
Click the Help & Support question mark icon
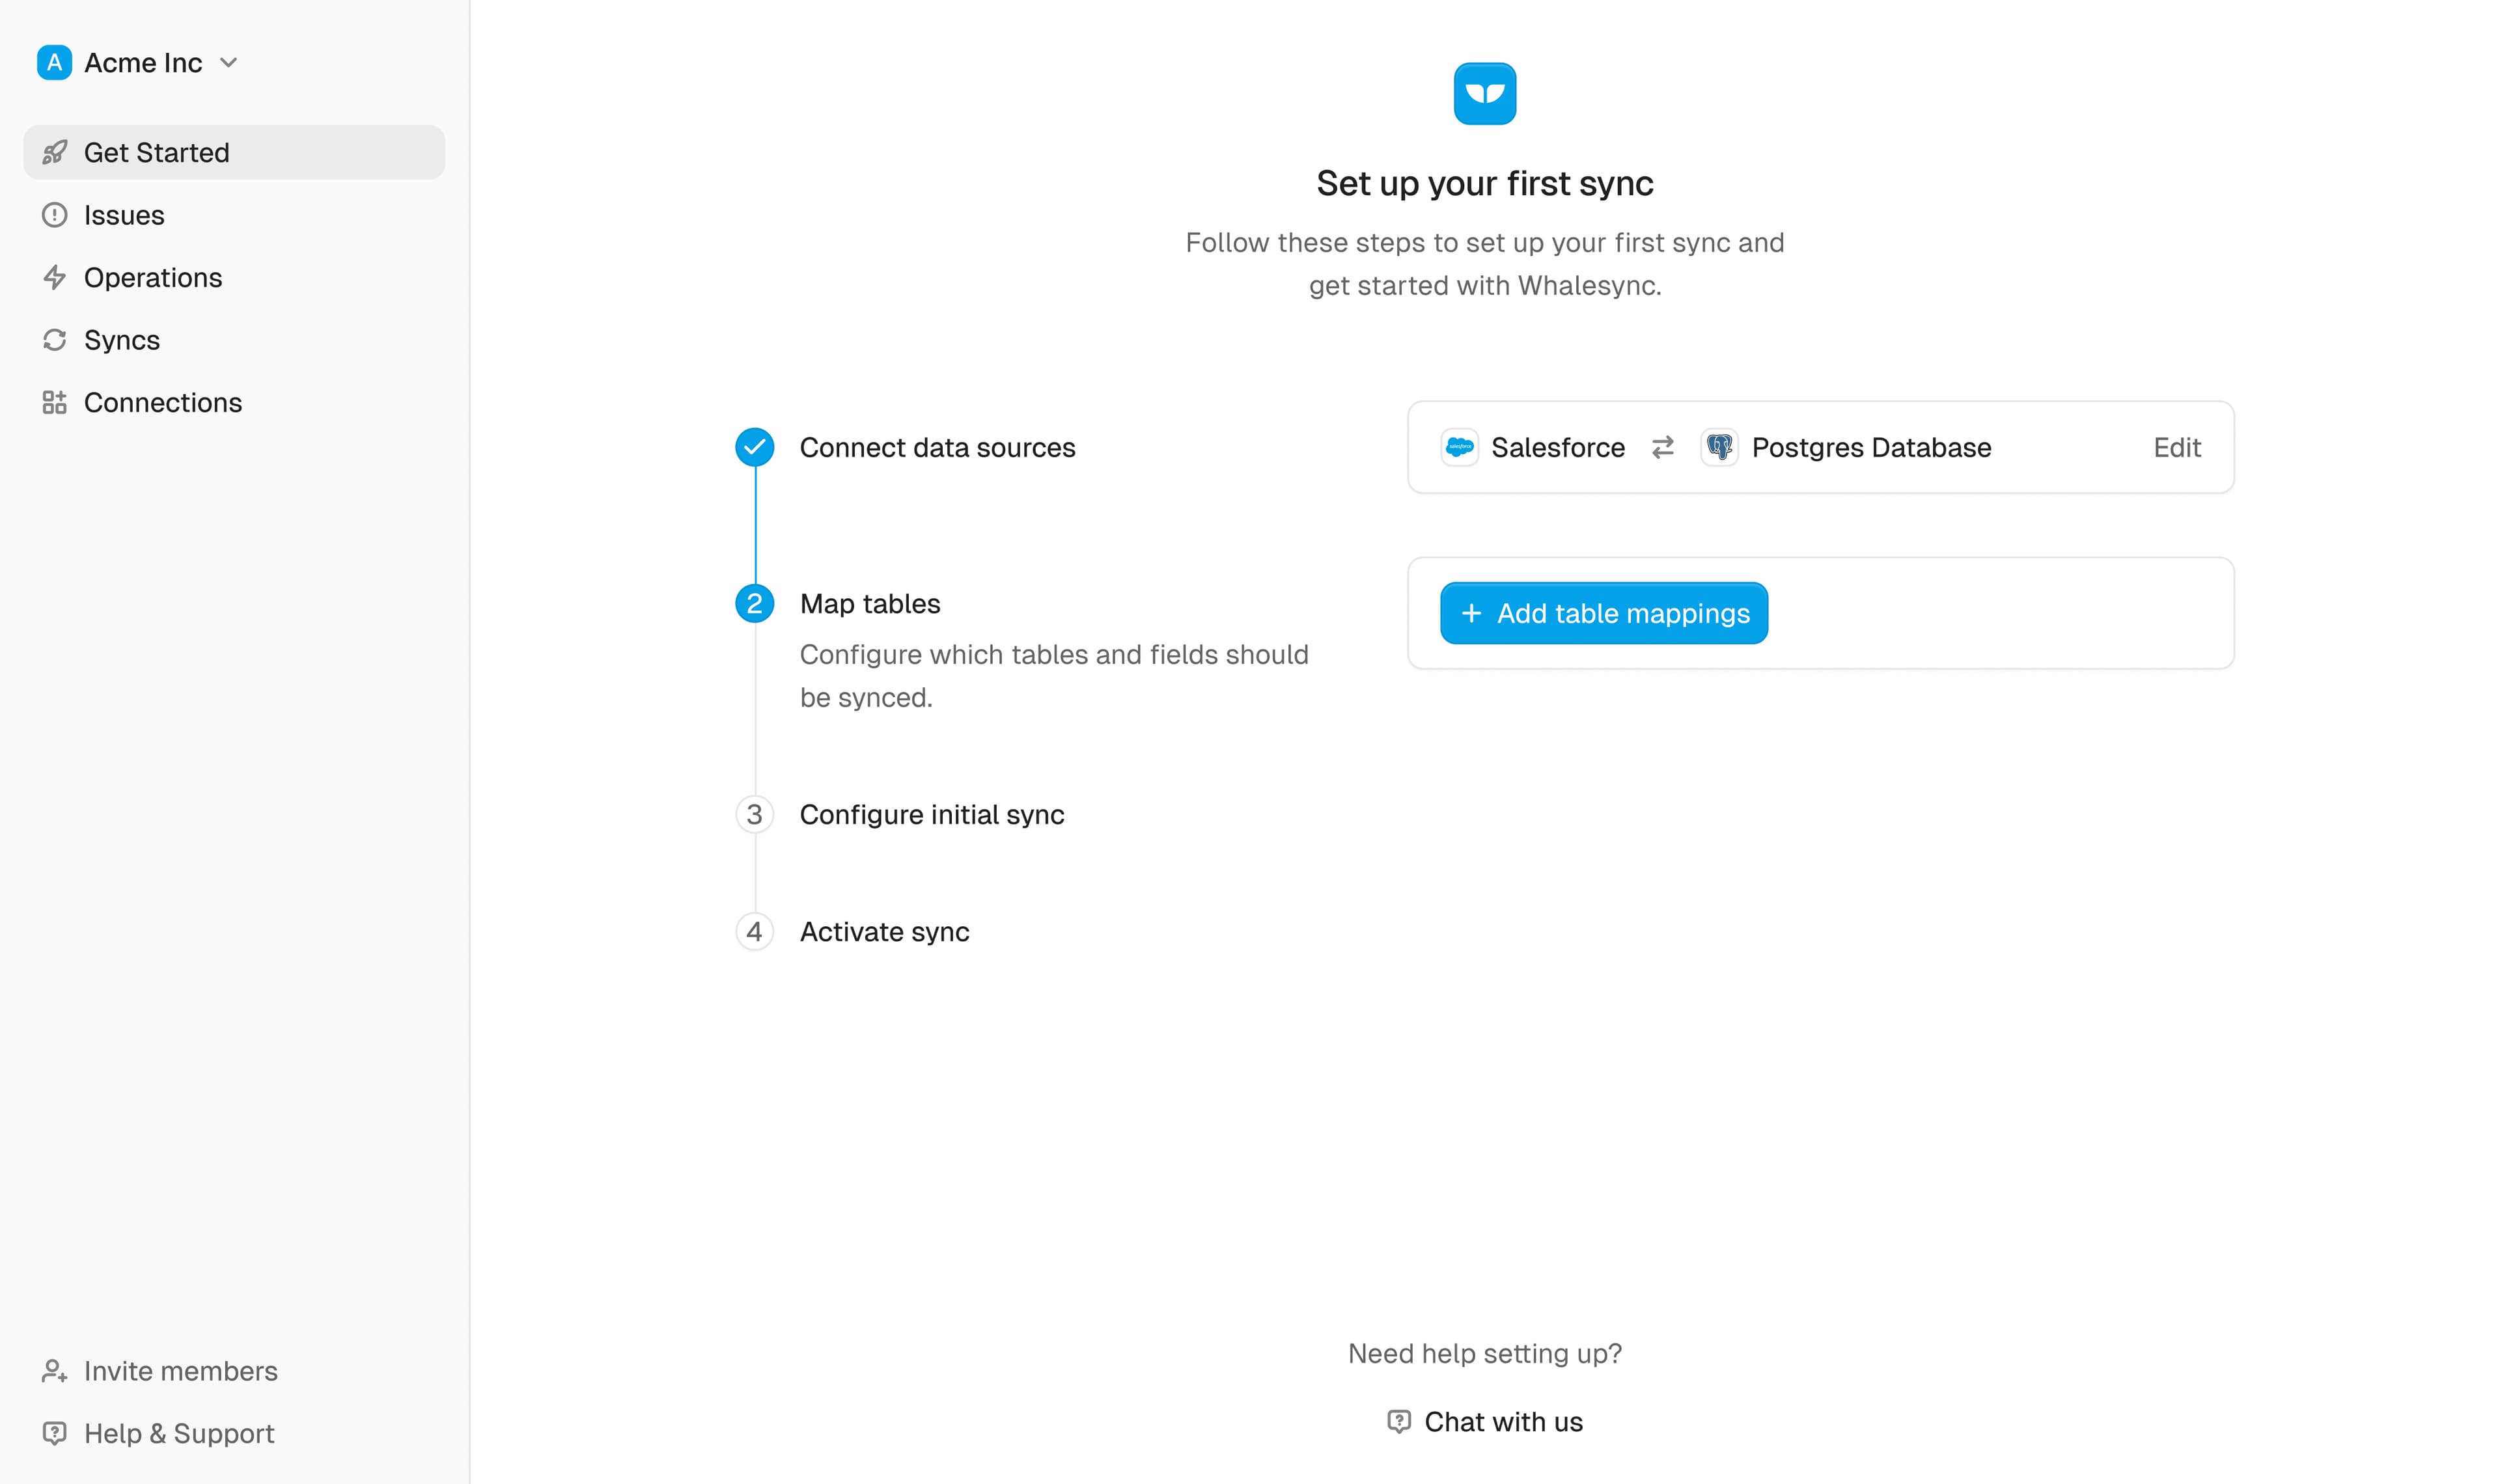55,1433
